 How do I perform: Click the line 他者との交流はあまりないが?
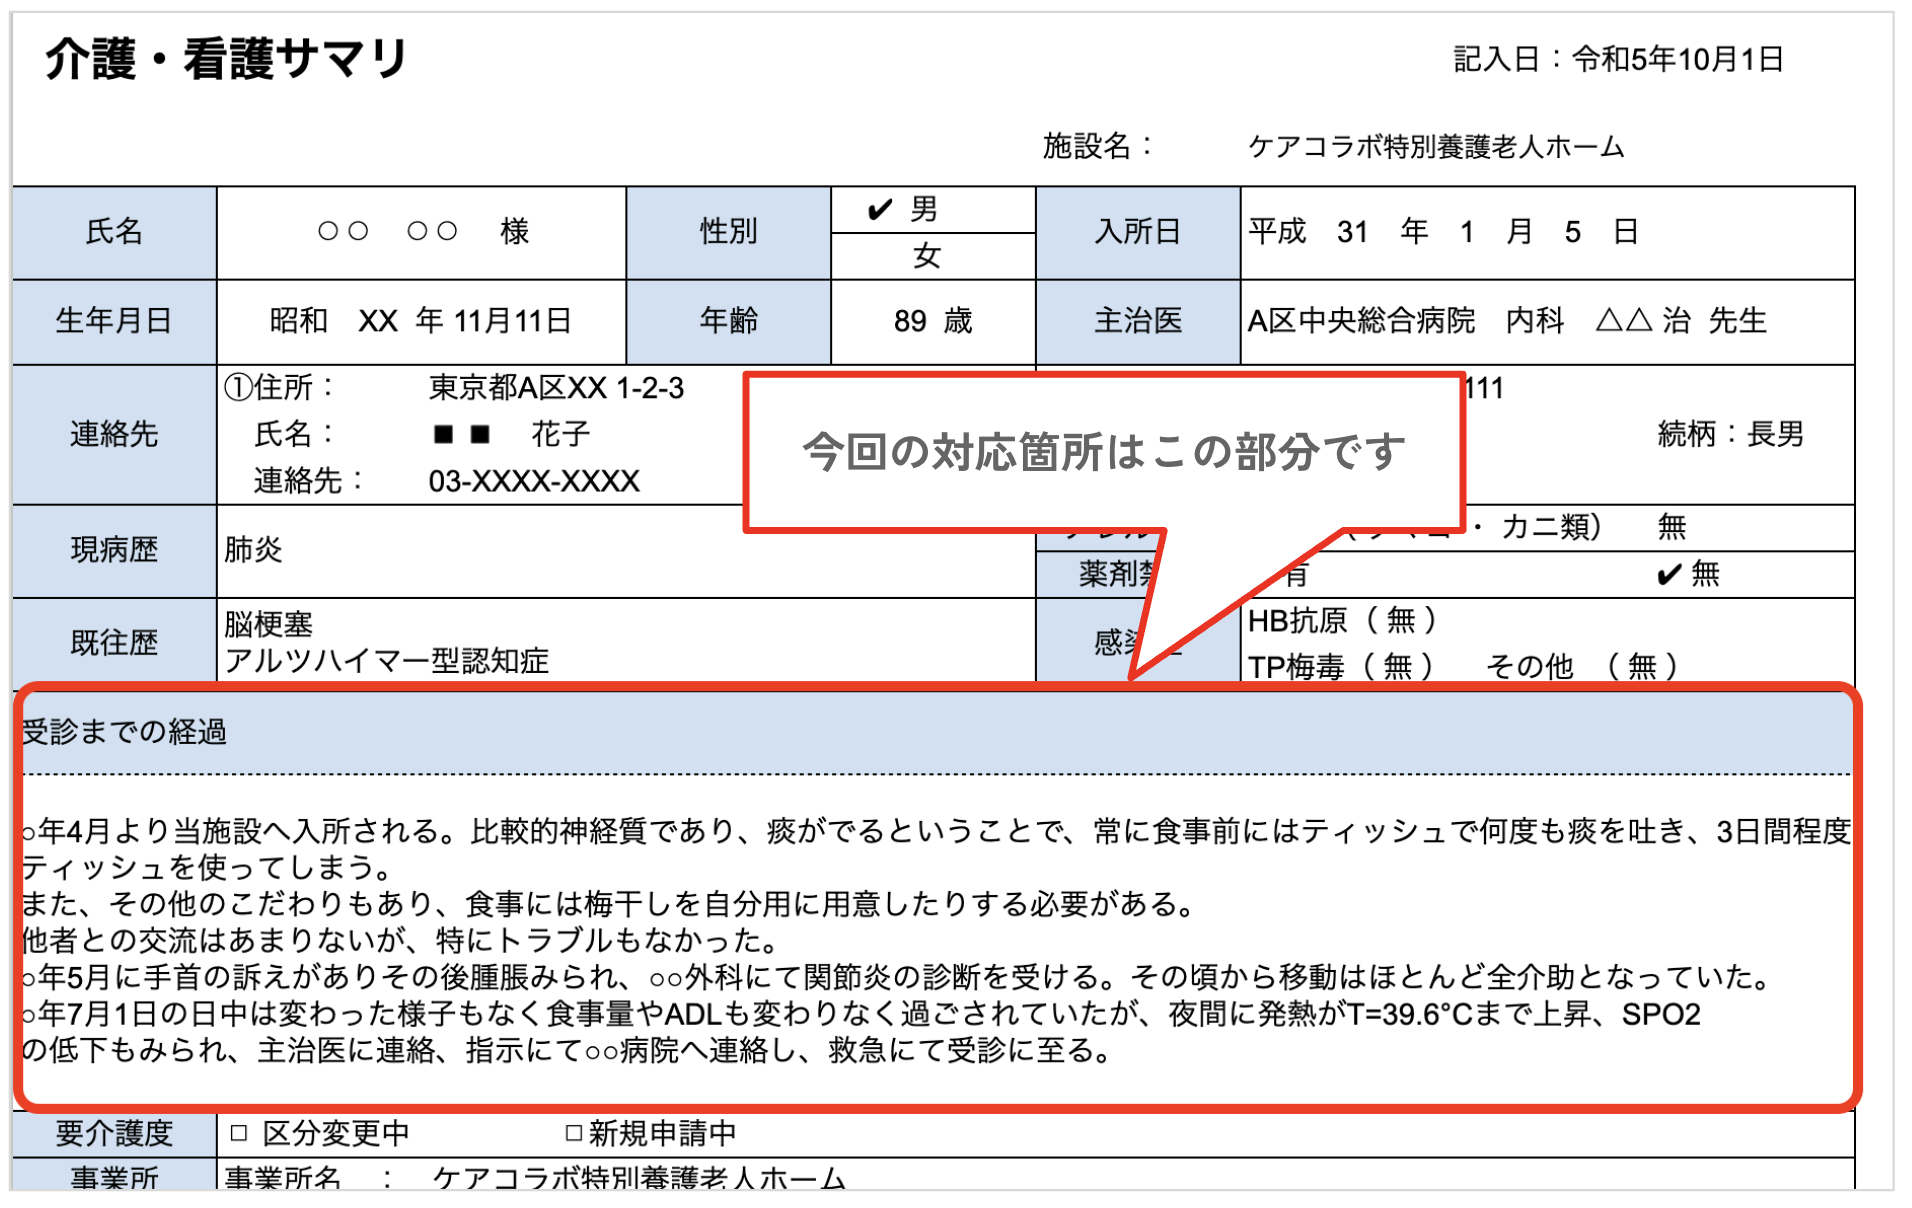402,940
